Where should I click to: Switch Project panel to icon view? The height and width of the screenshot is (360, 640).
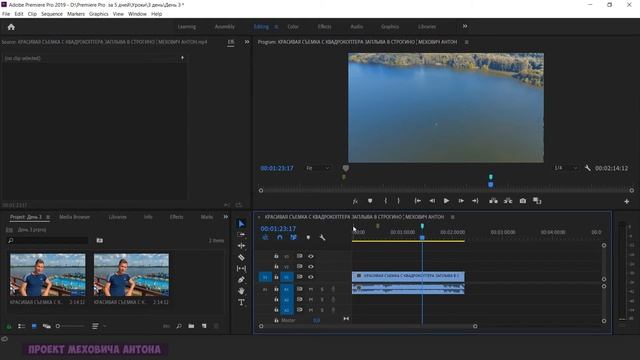pyautogui.click(x=34, y=326)
